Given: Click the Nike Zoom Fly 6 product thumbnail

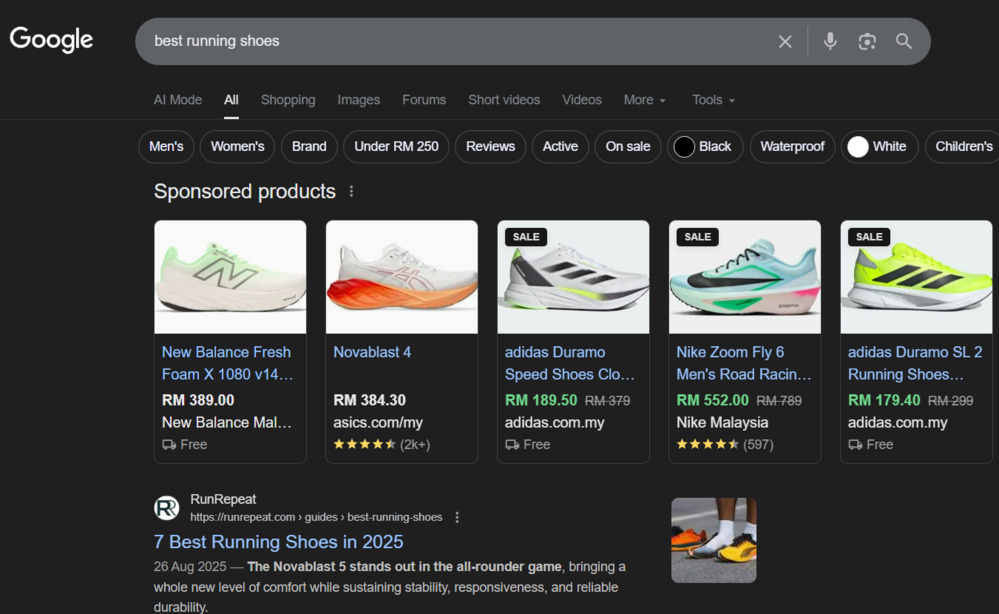Looking at the screenshot, I should (744, 277).
